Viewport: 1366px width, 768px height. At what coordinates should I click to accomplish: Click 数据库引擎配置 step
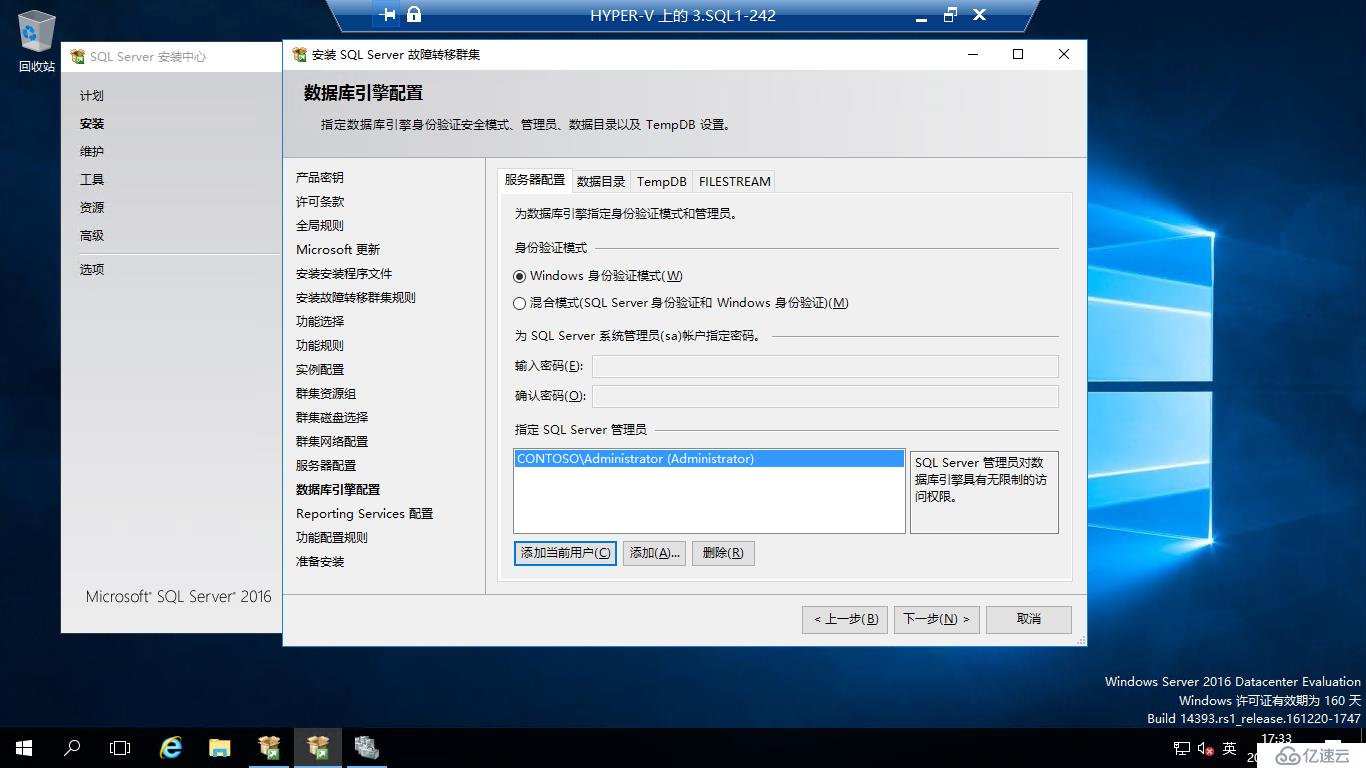pos(338,490)
